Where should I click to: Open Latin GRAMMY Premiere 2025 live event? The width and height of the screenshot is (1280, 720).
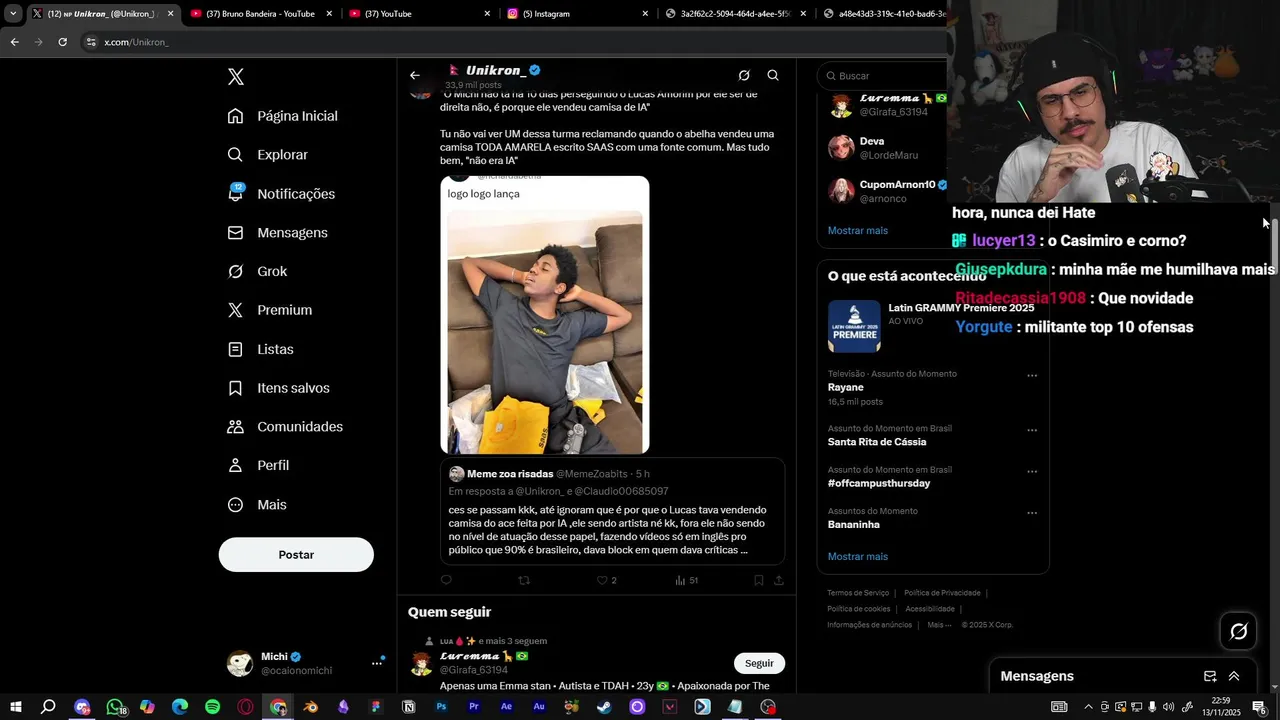932,326
